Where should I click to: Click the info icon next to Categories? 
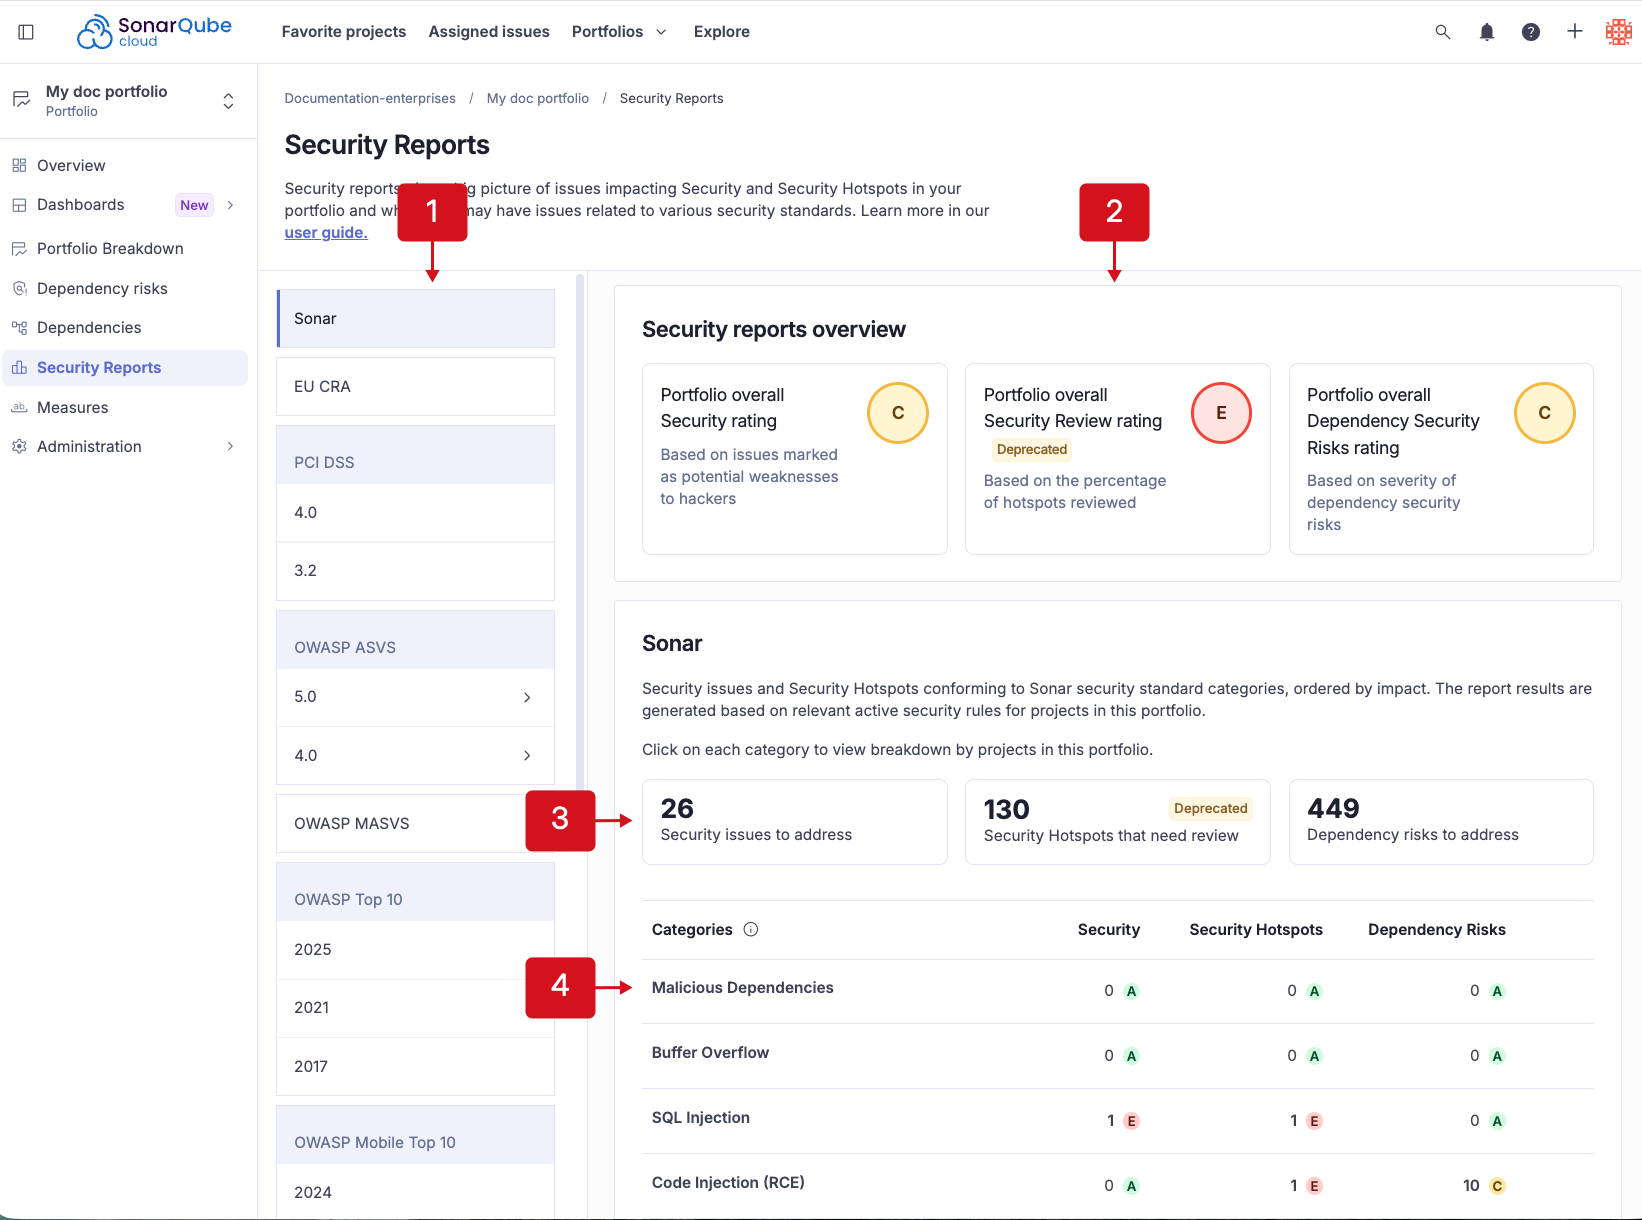pos(751,929)
